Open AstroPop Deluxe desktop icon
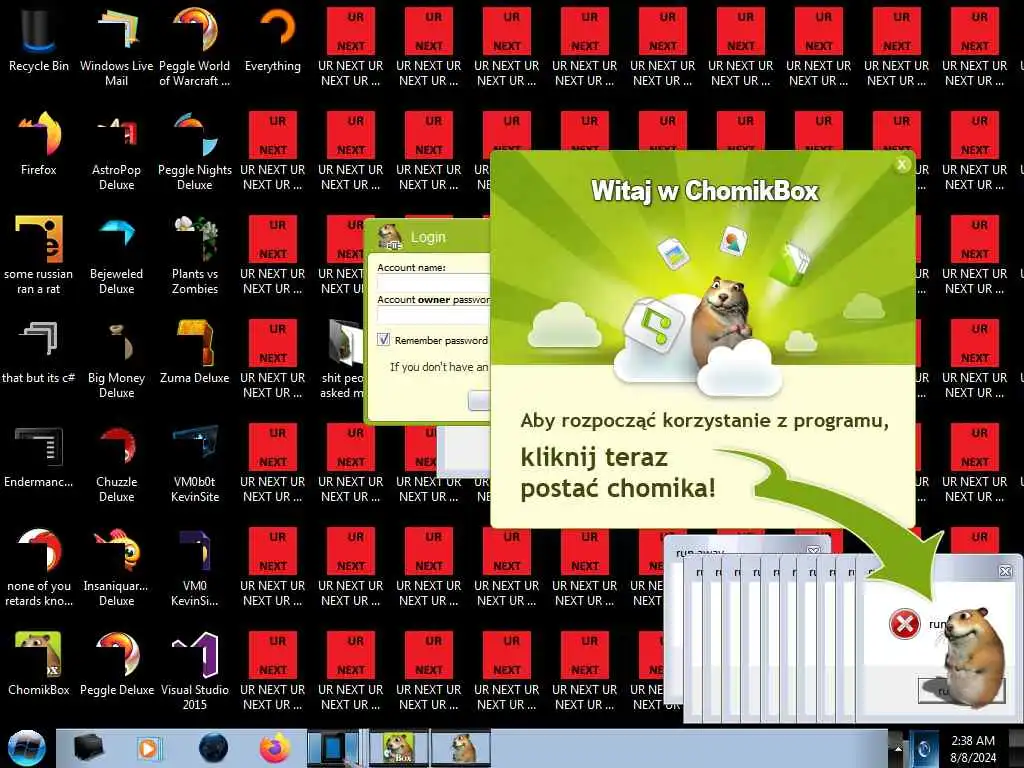 116,150
